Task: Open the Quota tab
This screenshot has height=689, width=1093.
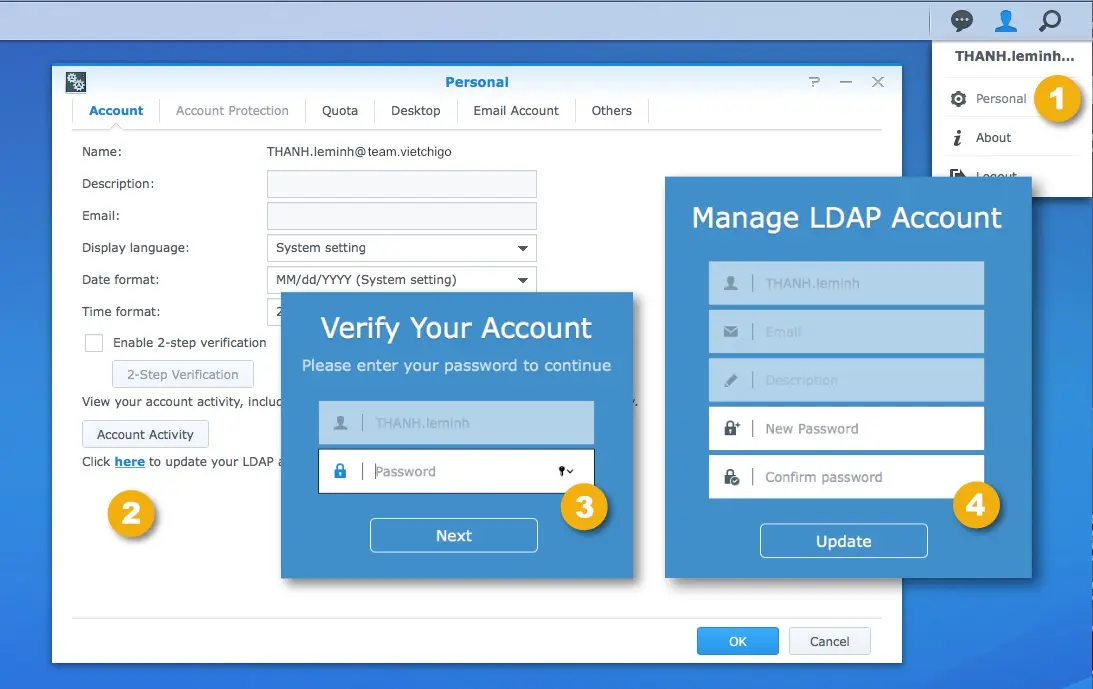Action: pos(339,111)
